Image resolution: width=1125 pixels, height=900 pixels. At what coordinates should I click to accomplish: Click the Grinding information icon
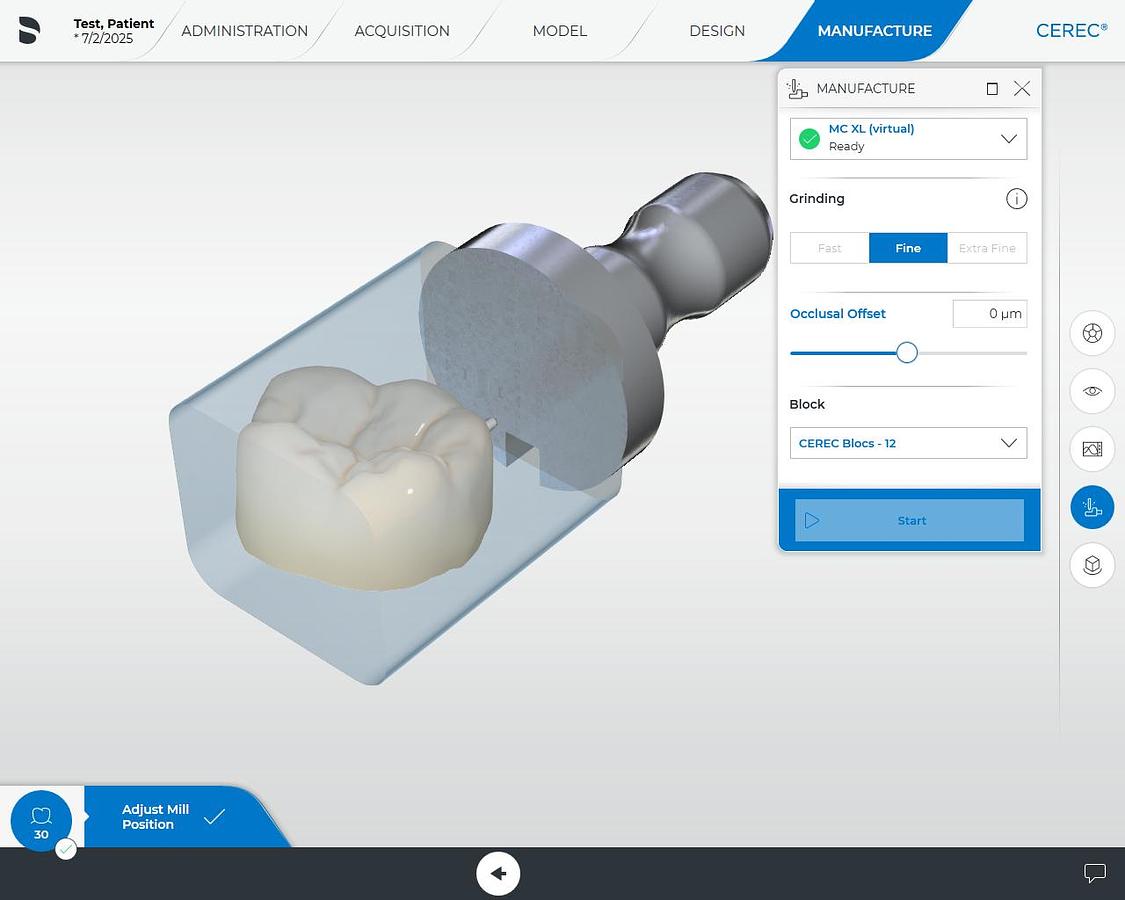pos(1016,198)
